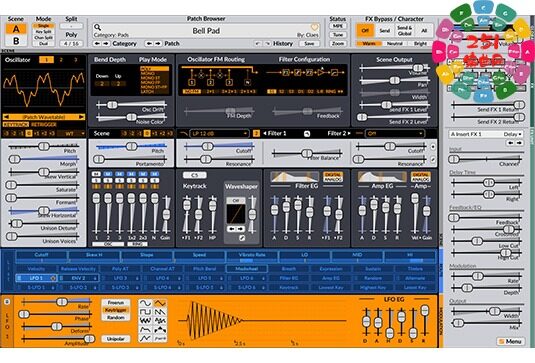Select the envelope LFO shape icon
The image size is (535, 363).
(x=145, y=330)
